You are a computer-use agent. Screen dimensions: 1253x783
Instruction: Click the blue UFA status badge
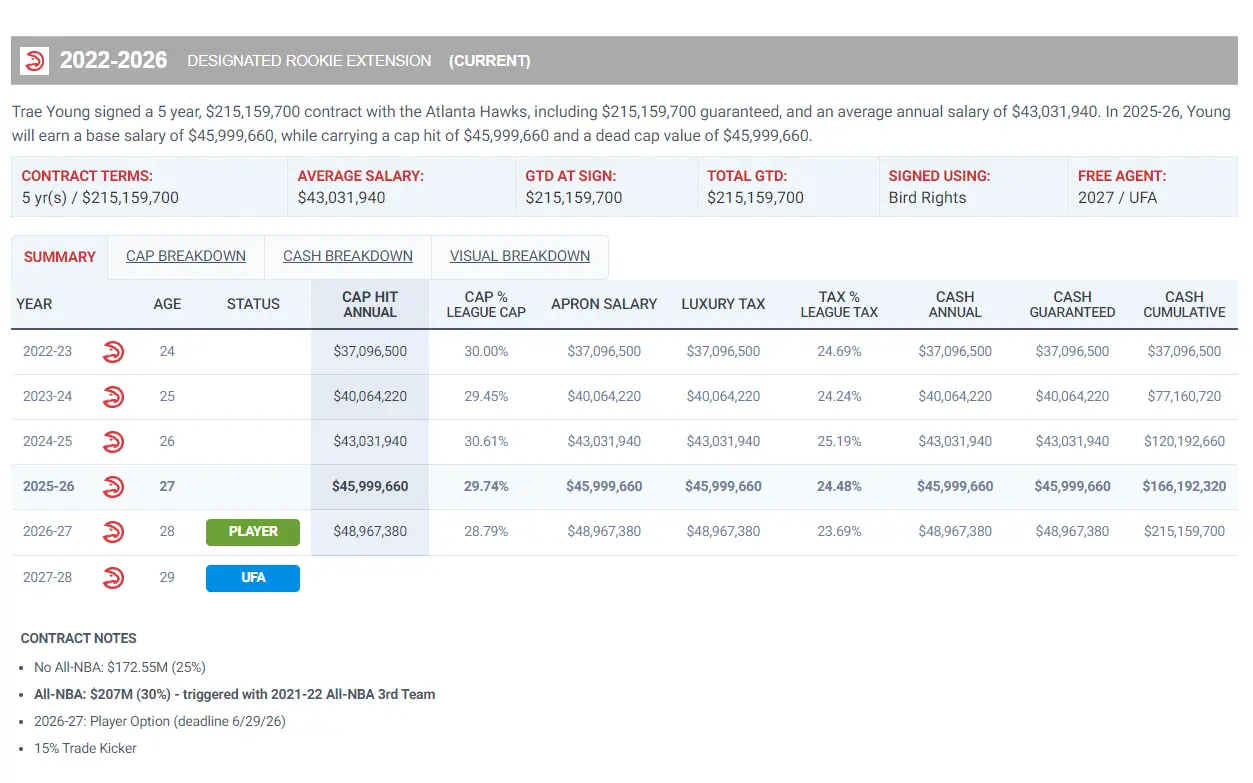253,578
